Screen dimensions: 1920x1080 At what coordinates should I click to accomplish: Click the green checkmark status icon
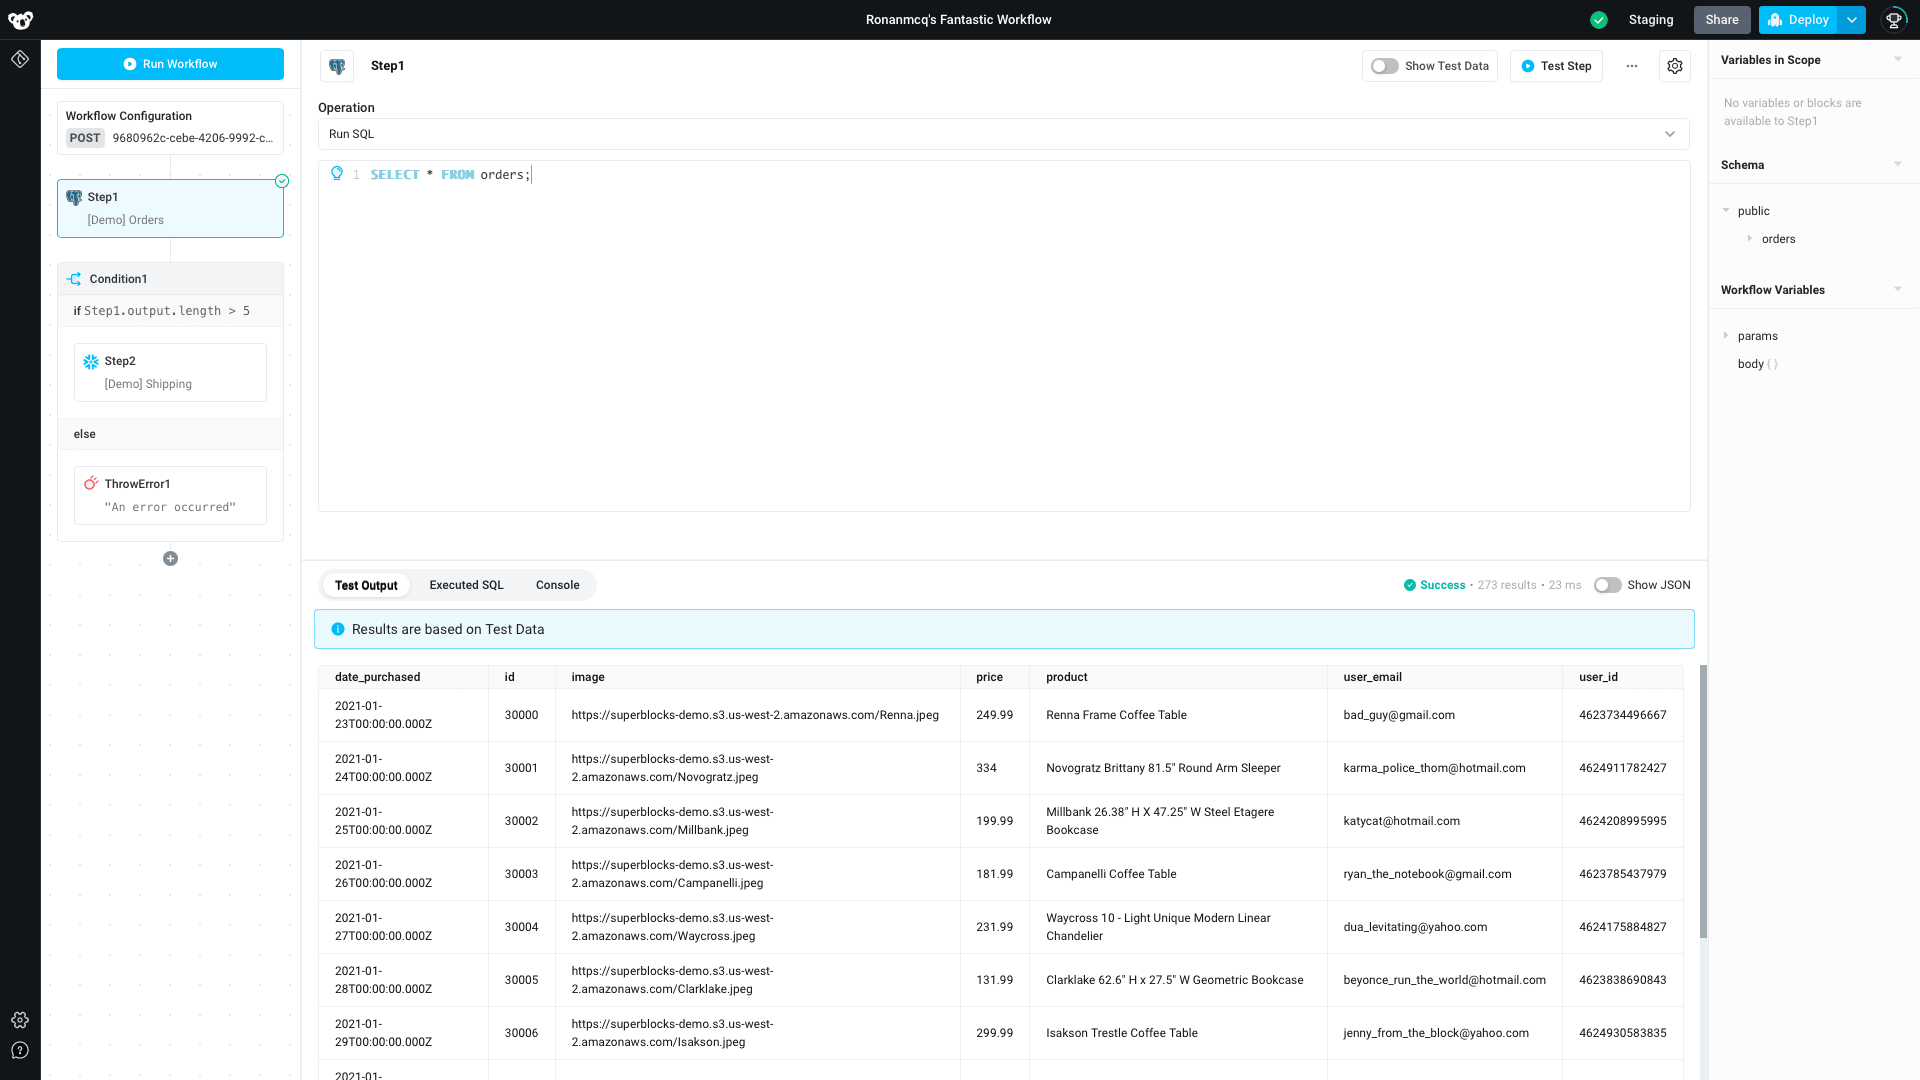[x=1599, y=20]
